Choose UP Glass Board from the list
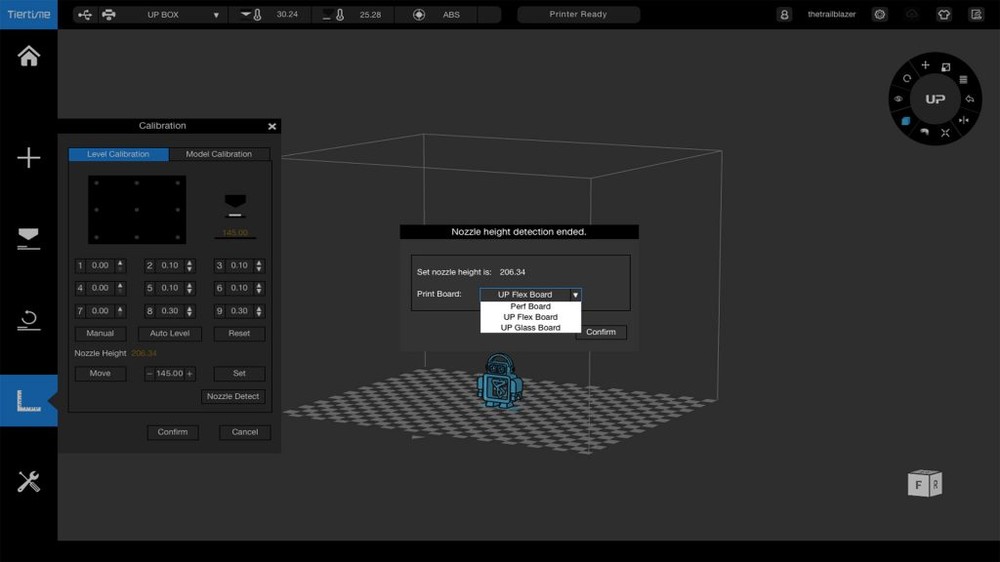This screenshot has width=1000, height=562. [x=530, y=328]
